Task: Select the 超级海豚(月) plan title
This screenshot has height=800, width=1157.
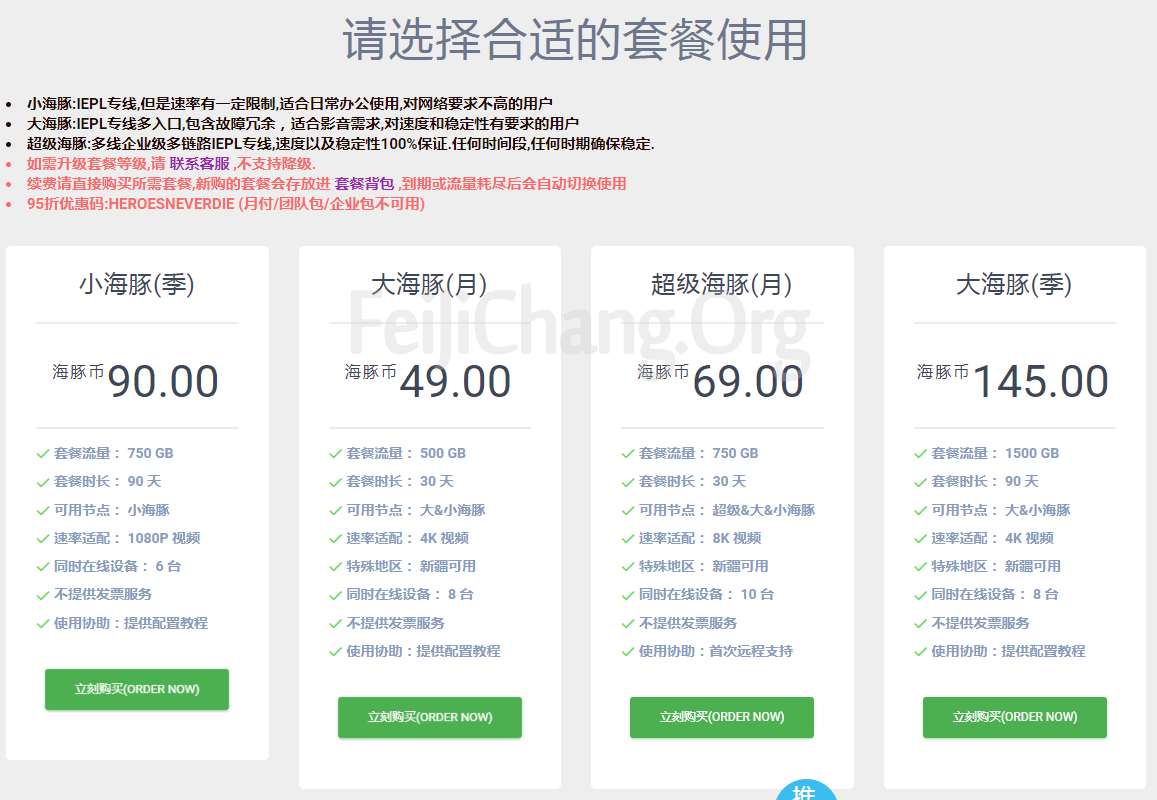Action: pos(721,285)
